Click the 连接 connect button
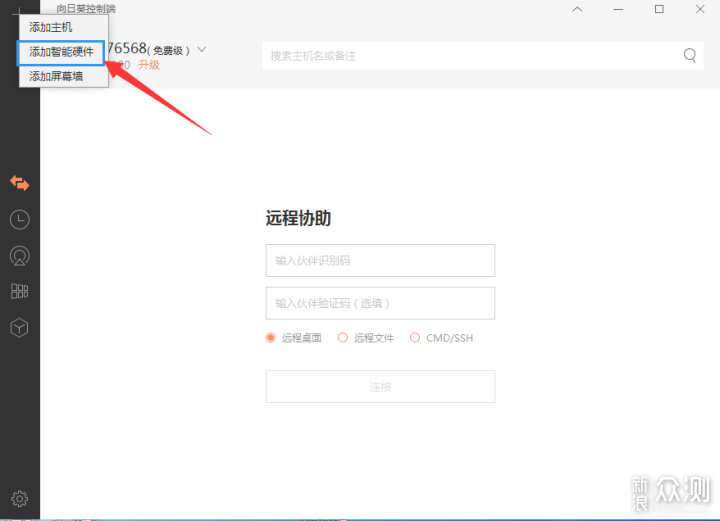Screen dimensions: 720x521 tap(380, 387)
